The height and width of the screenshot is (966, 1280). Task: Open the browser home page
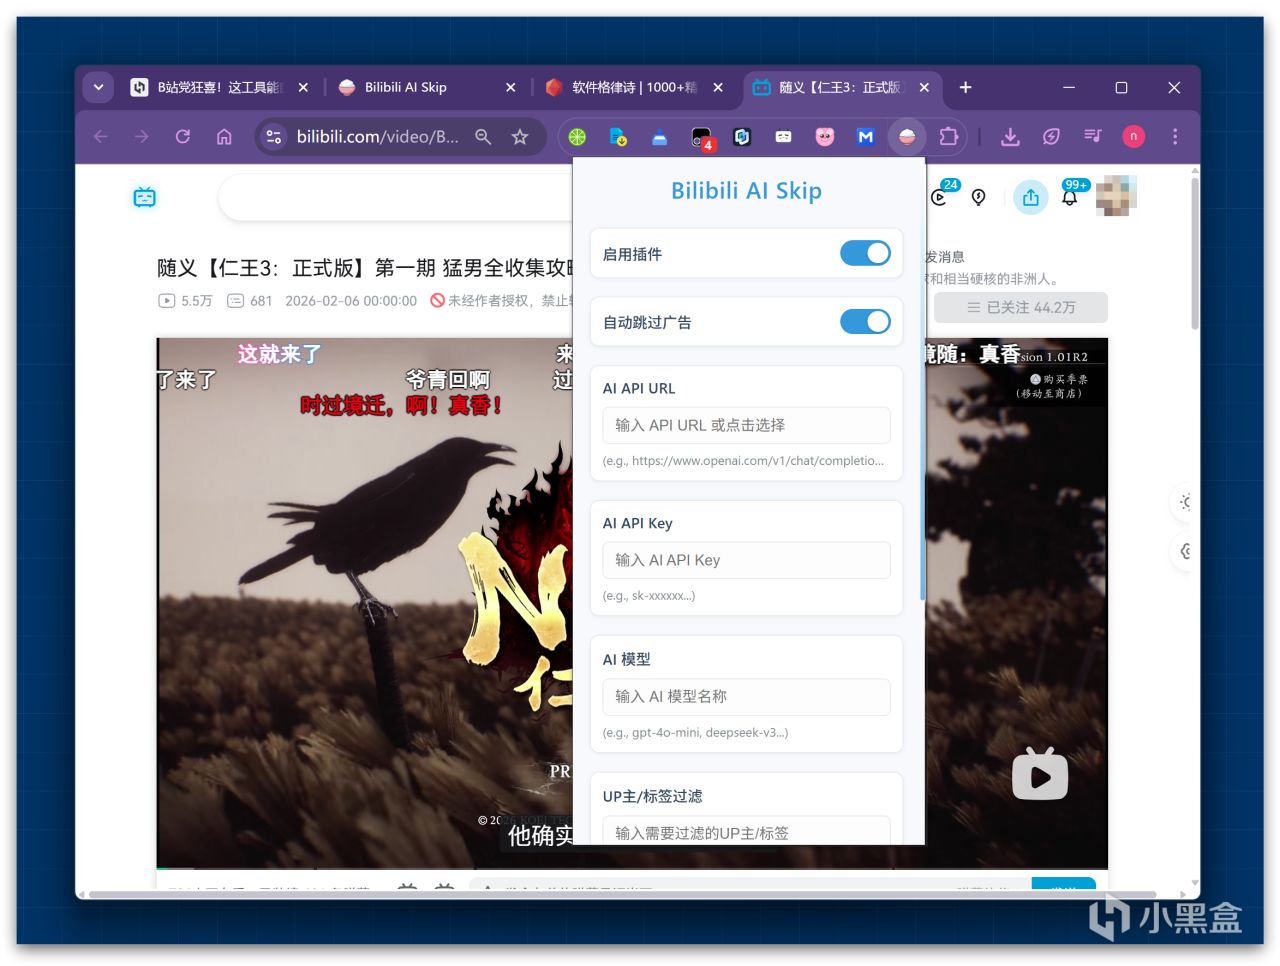[224, 136]
